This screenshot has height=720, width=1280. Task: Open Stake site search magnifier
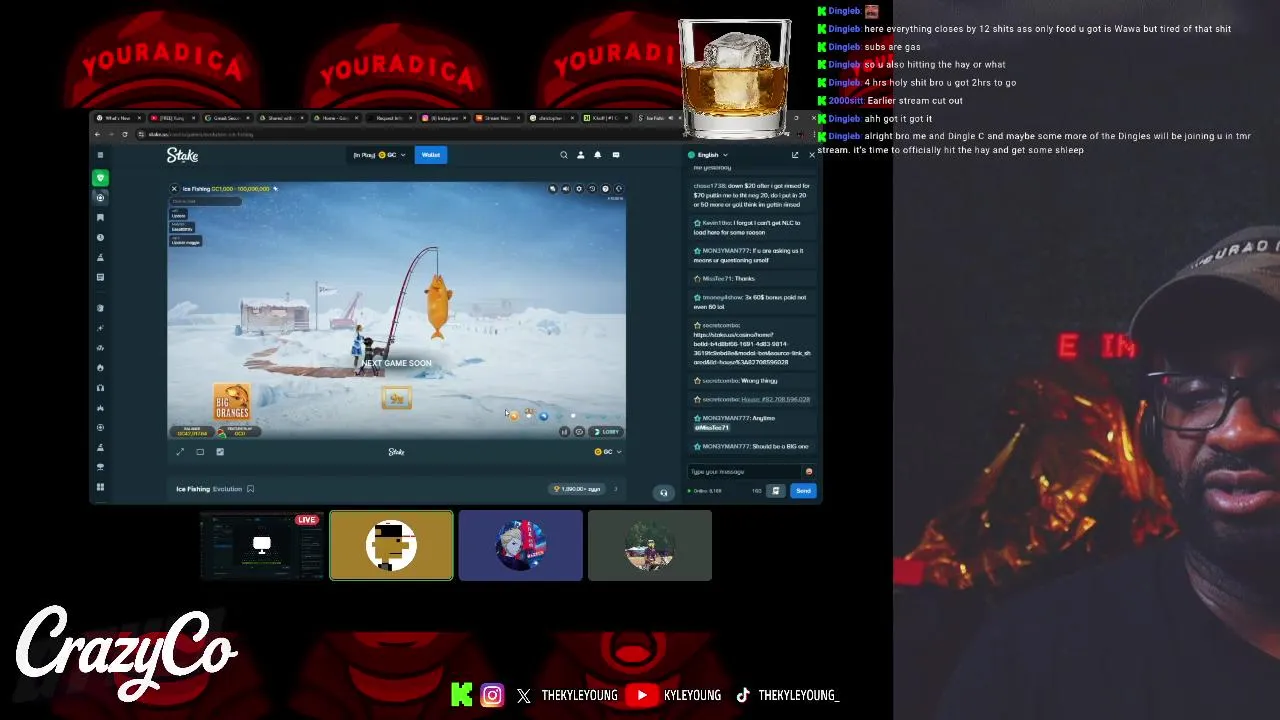click(563, 155)
